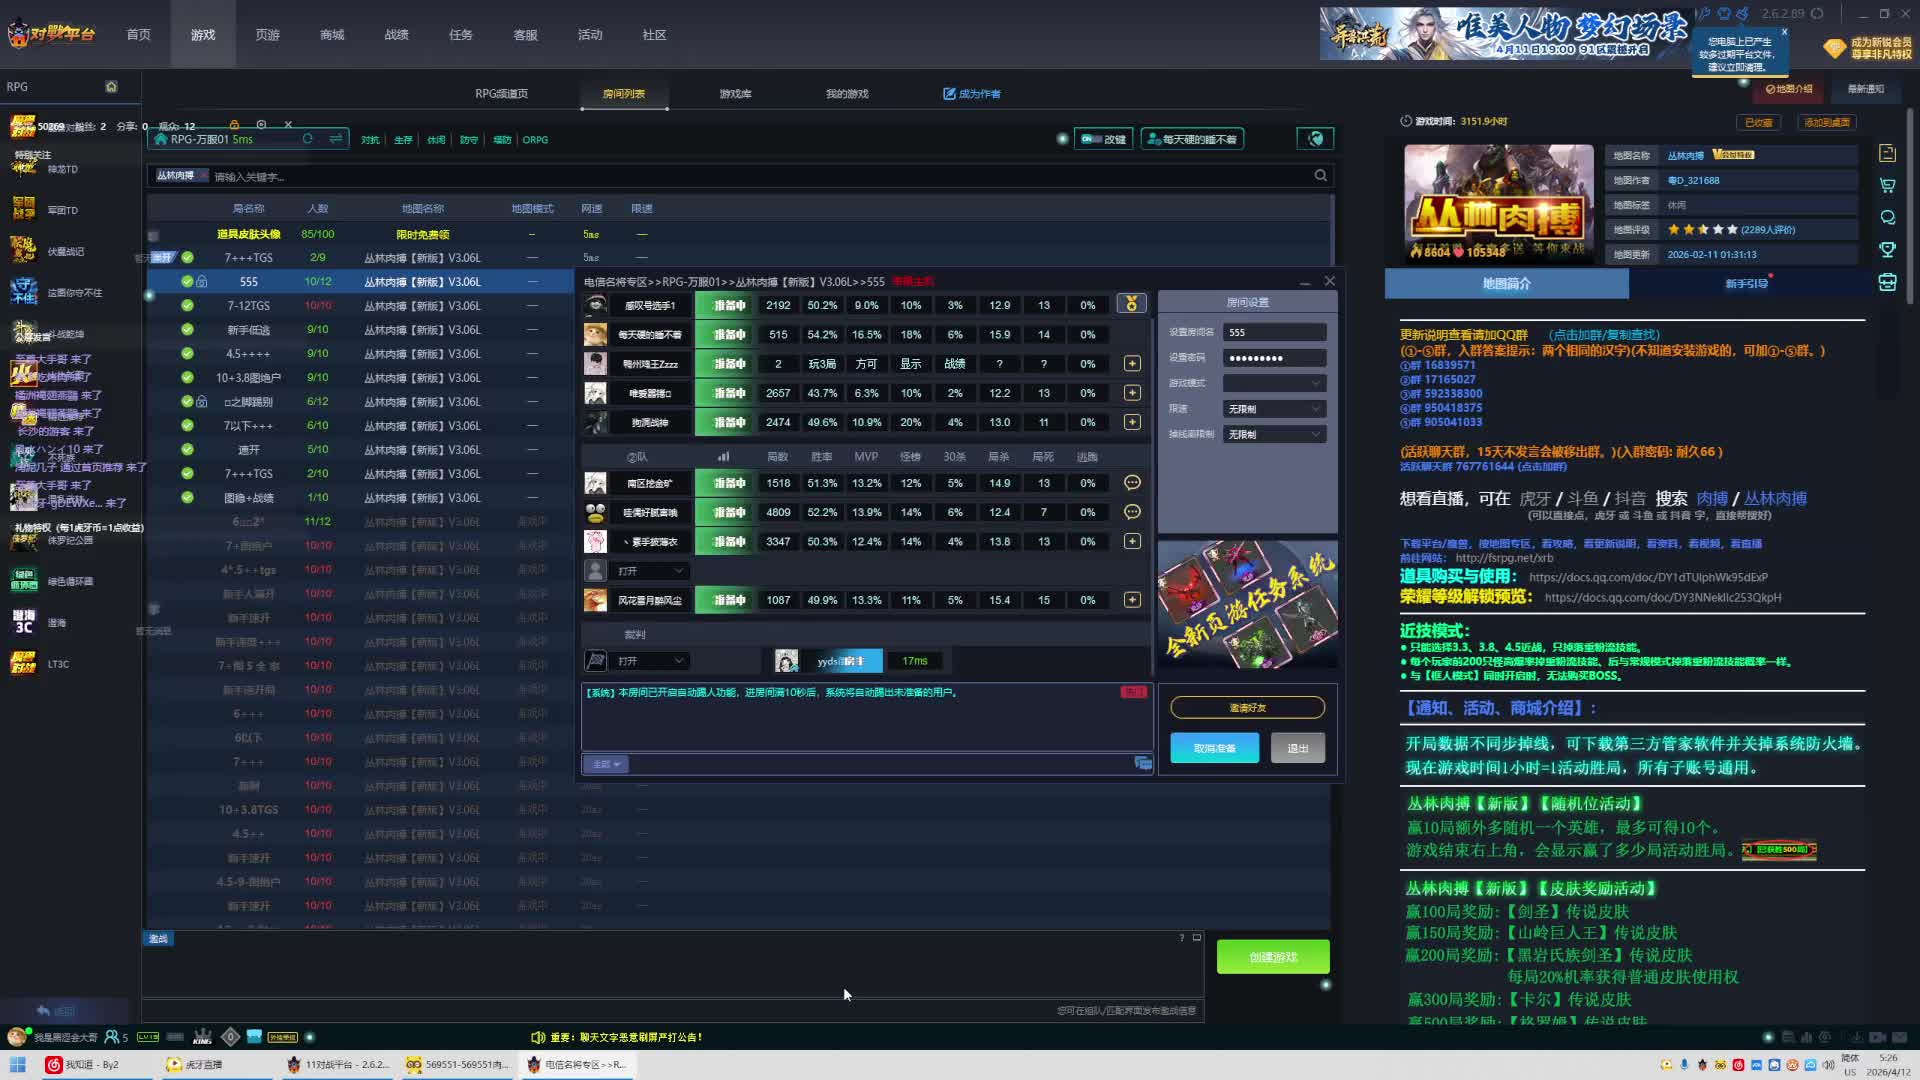Click the globe icon above room list
Image resolution: width=1920 pixels, height=1080 pixels.
point(1315,139)
